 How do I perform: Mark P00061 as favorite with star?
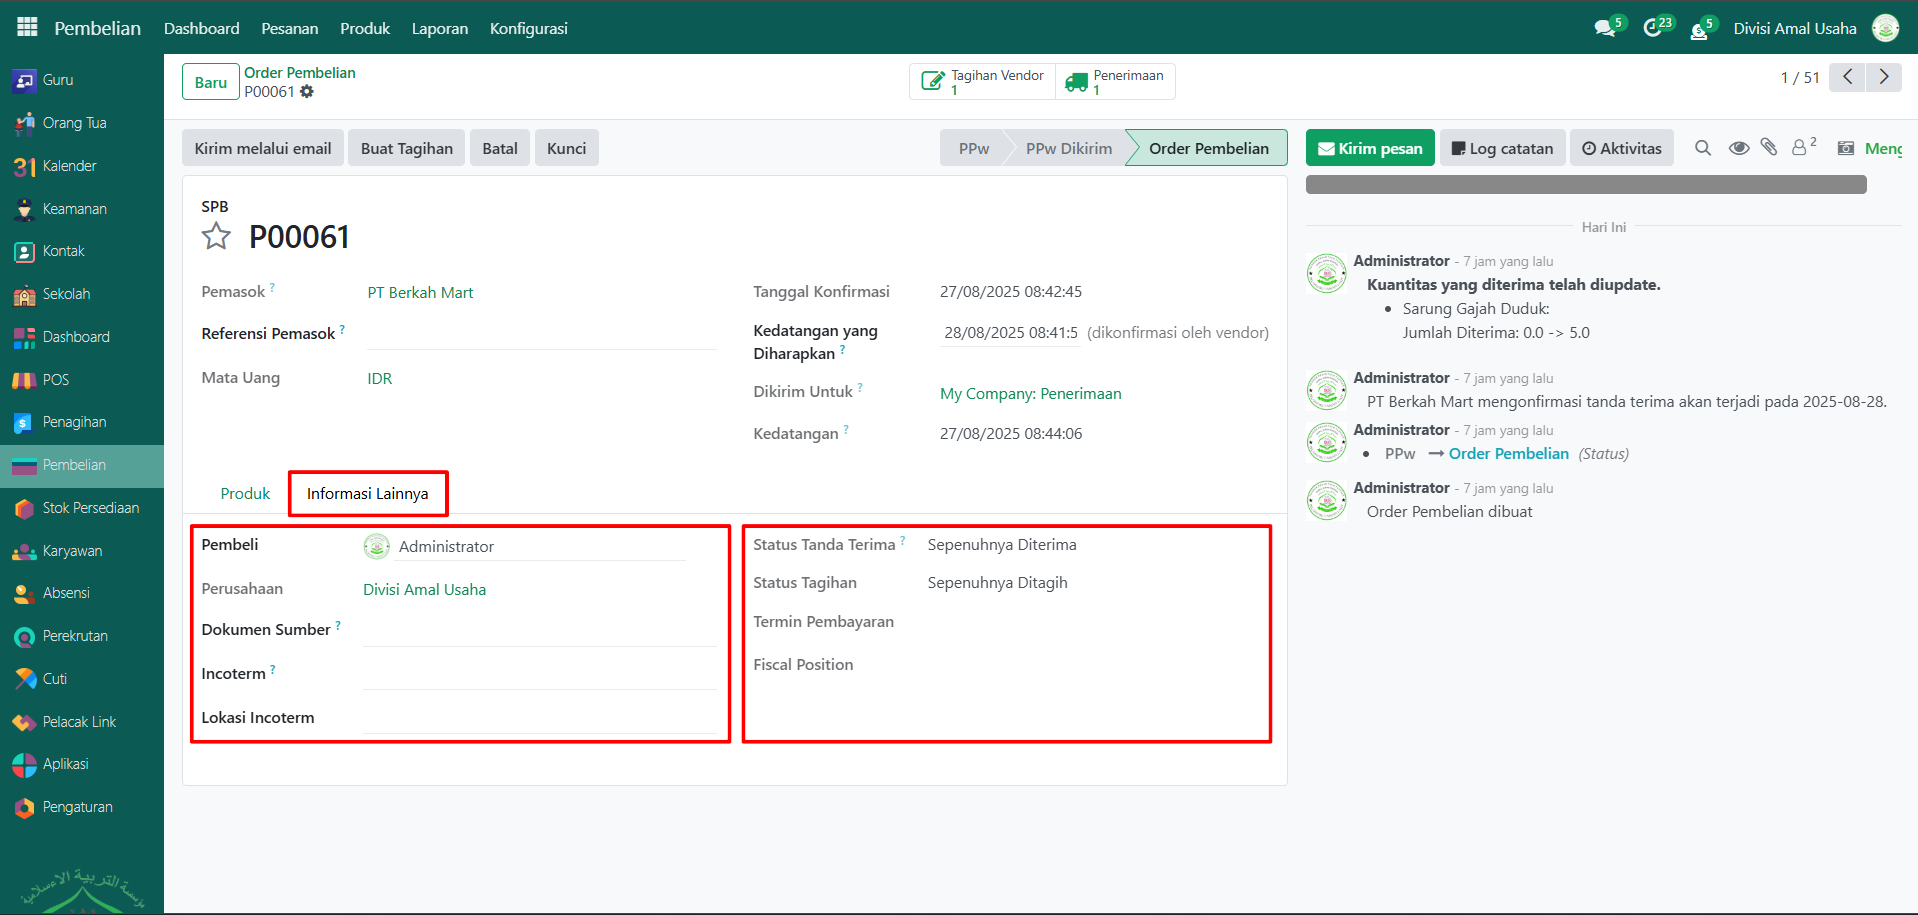(216, 237)
